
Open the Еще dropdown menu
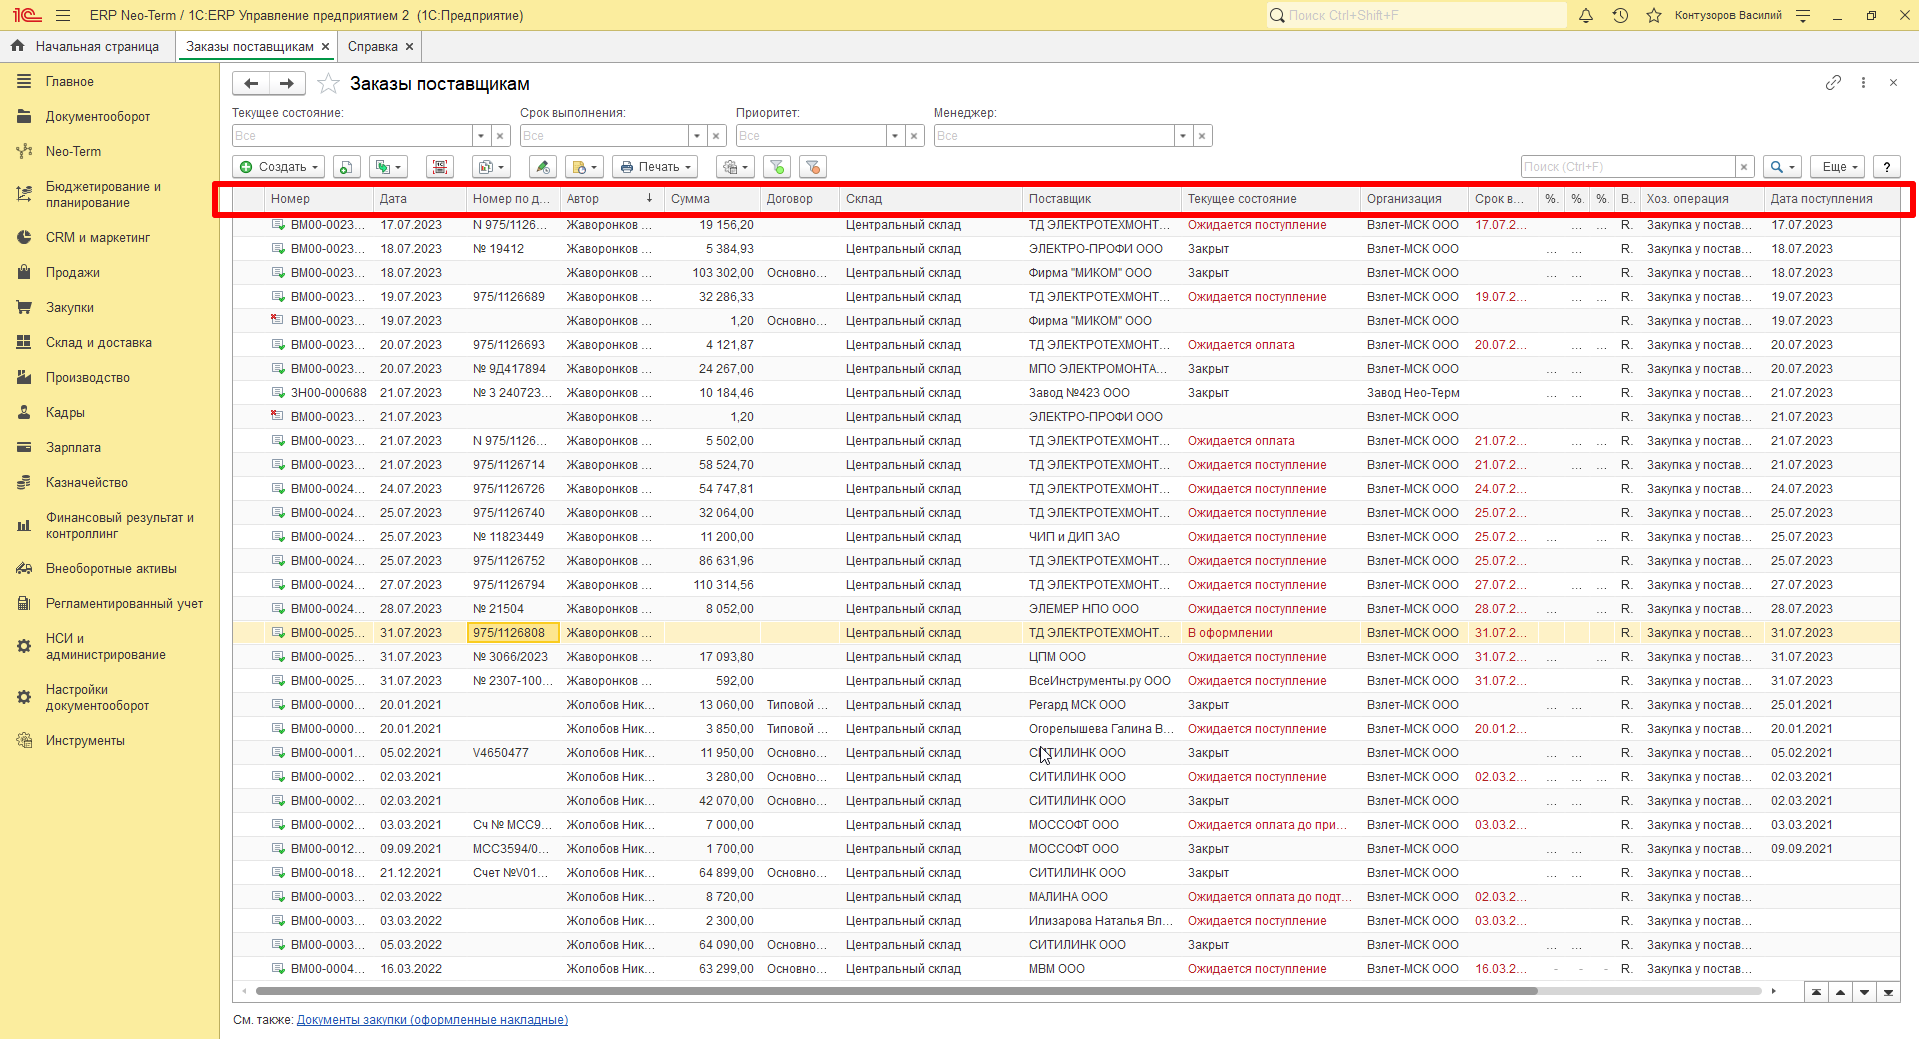click(1839, 167)
